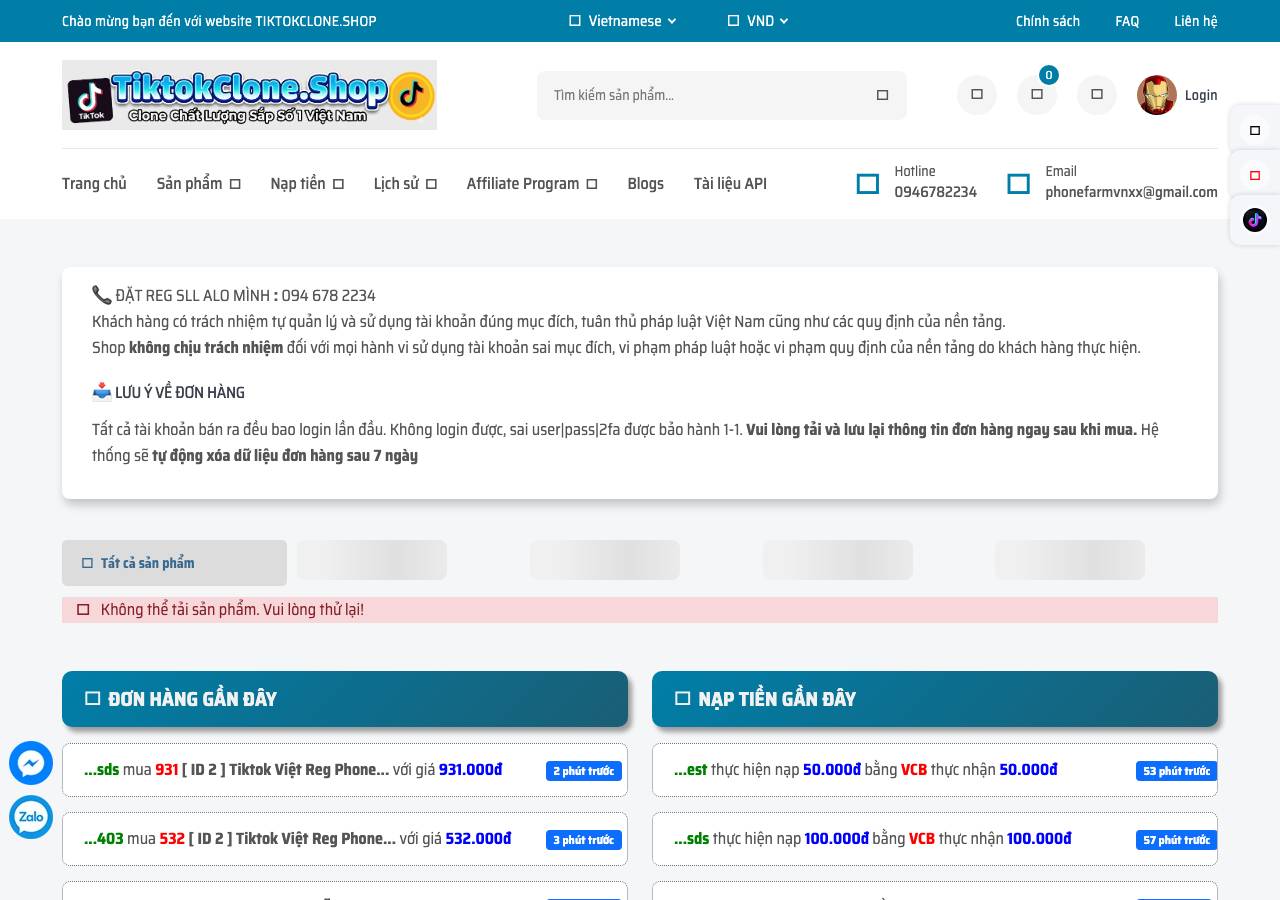Click the tự động xóa dữ liệu bold text
The width and height of the screenshot is (1280, 900).
click(285, 456)
